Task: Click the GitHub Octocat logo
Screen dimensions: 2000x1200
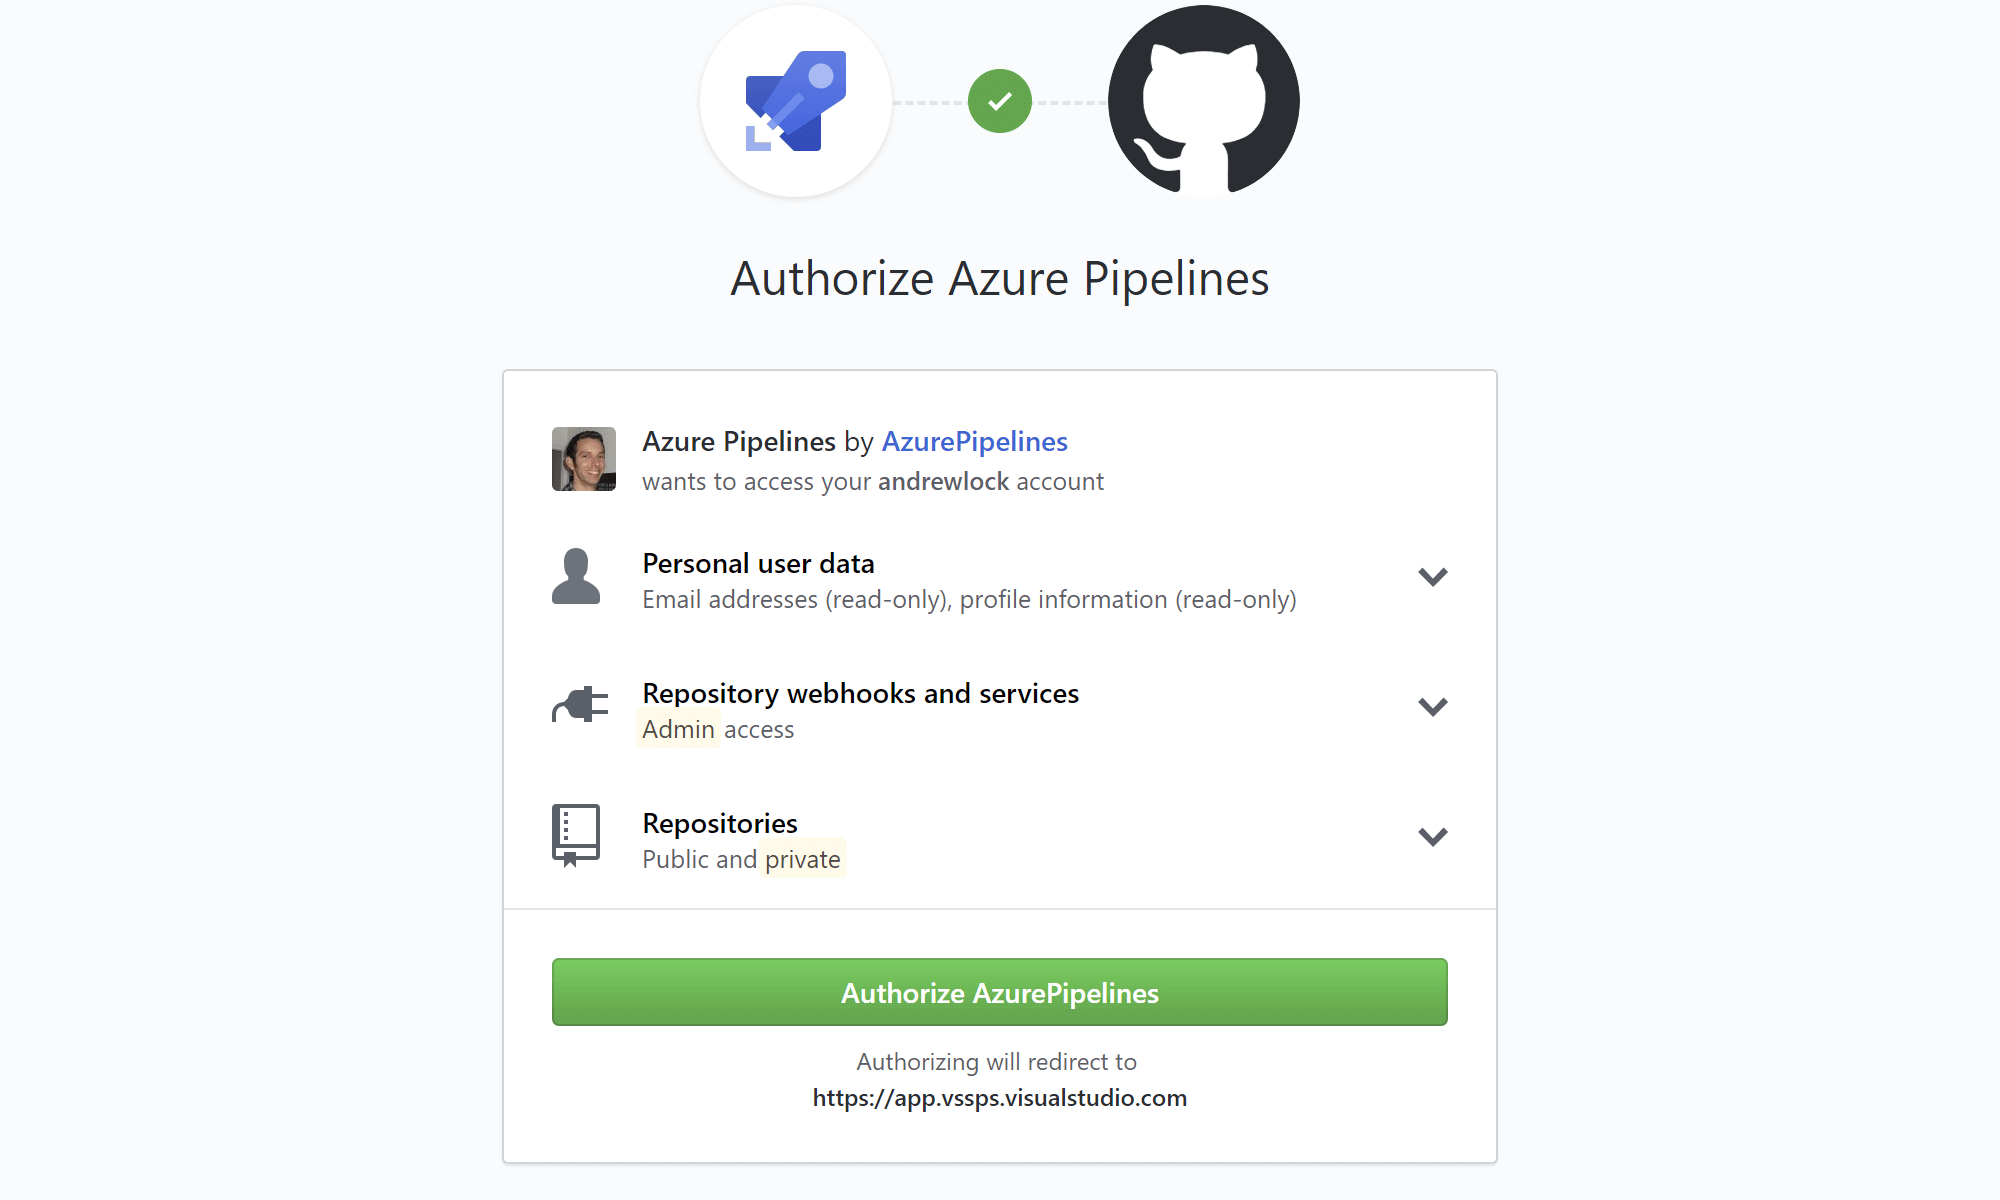Action: point(1204,101)
